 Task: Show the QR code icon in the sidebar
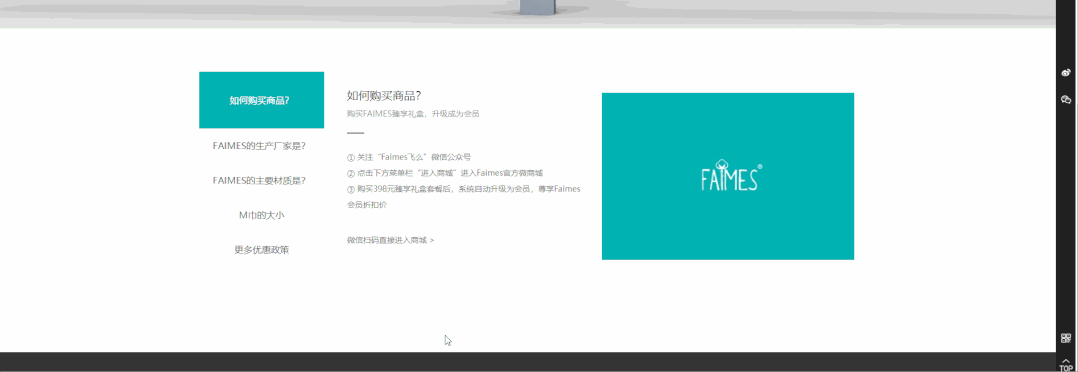tap(1066, 338)
